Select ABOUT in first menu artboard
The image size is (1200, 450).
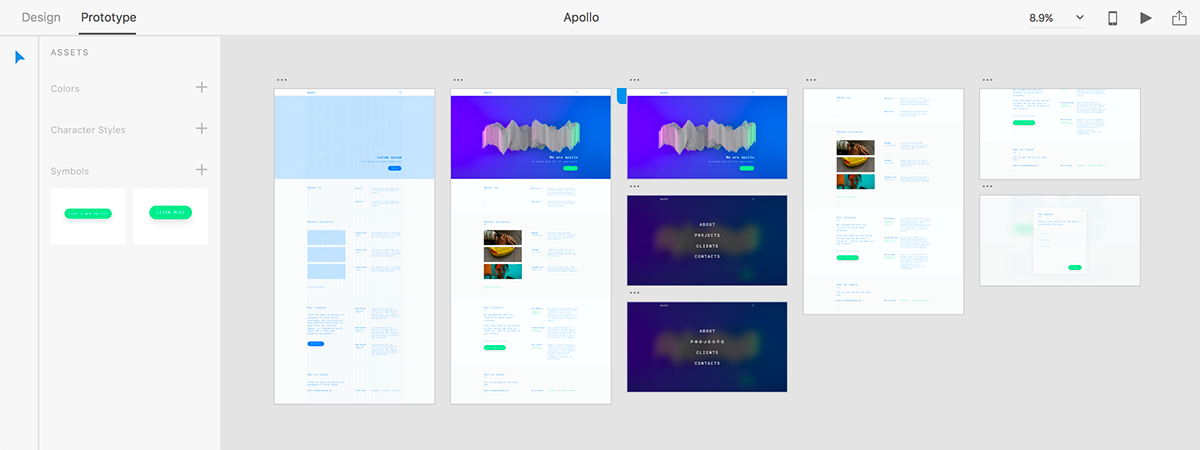tap(707, 224)
